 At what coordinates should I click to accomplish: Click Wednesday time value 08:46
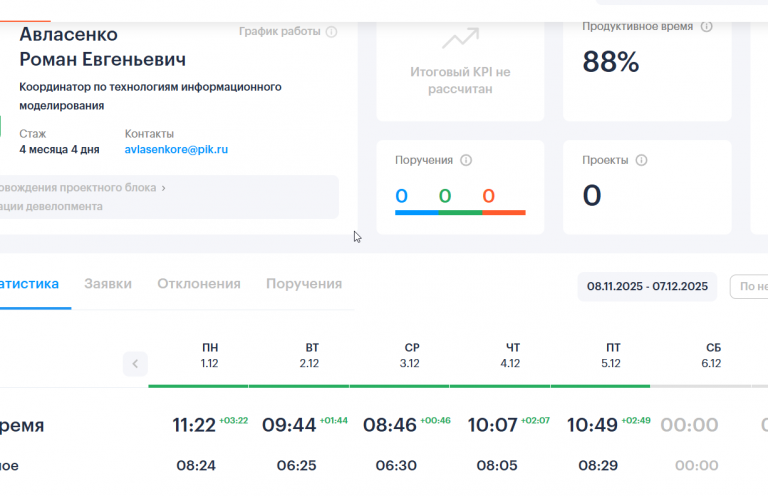point(390,425)
